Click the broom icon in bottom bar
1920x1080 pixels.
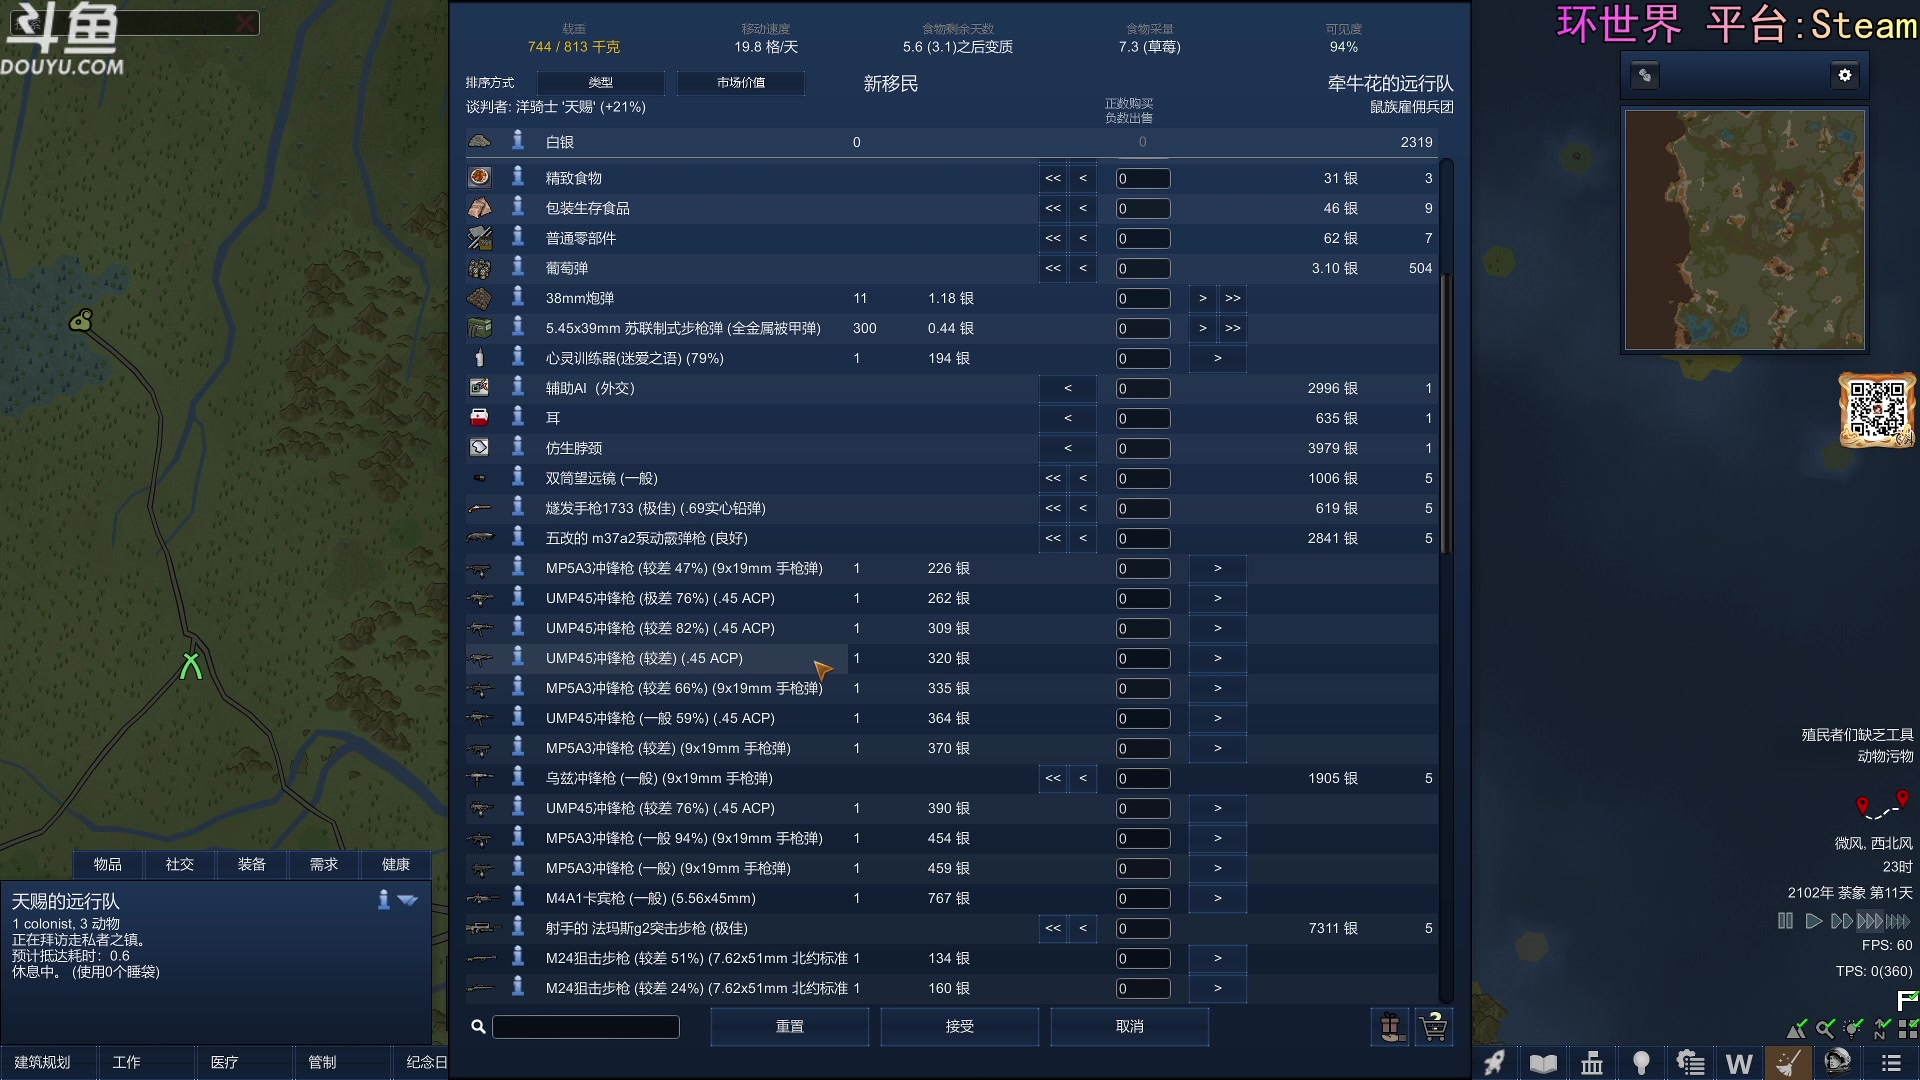(x=1788, y=1063)
